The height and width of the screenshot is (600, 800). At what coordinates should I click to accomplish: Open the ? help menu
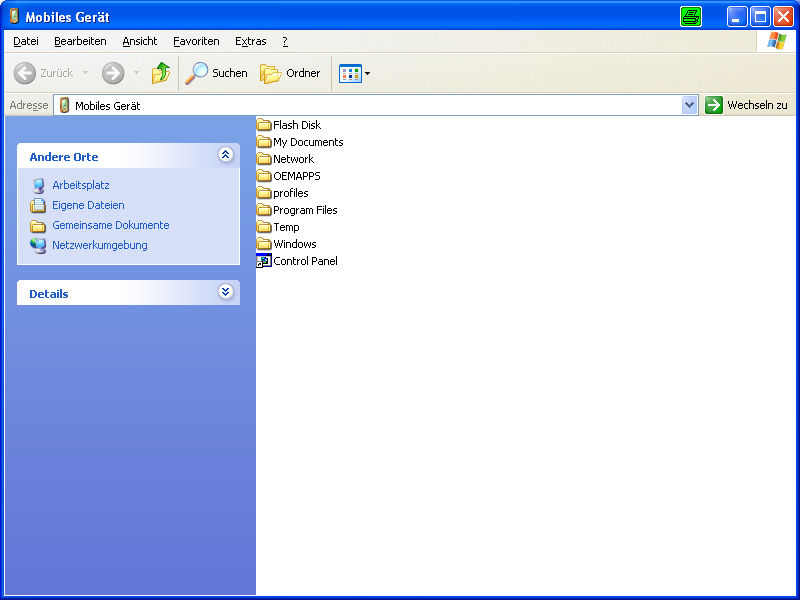point(285,41)
